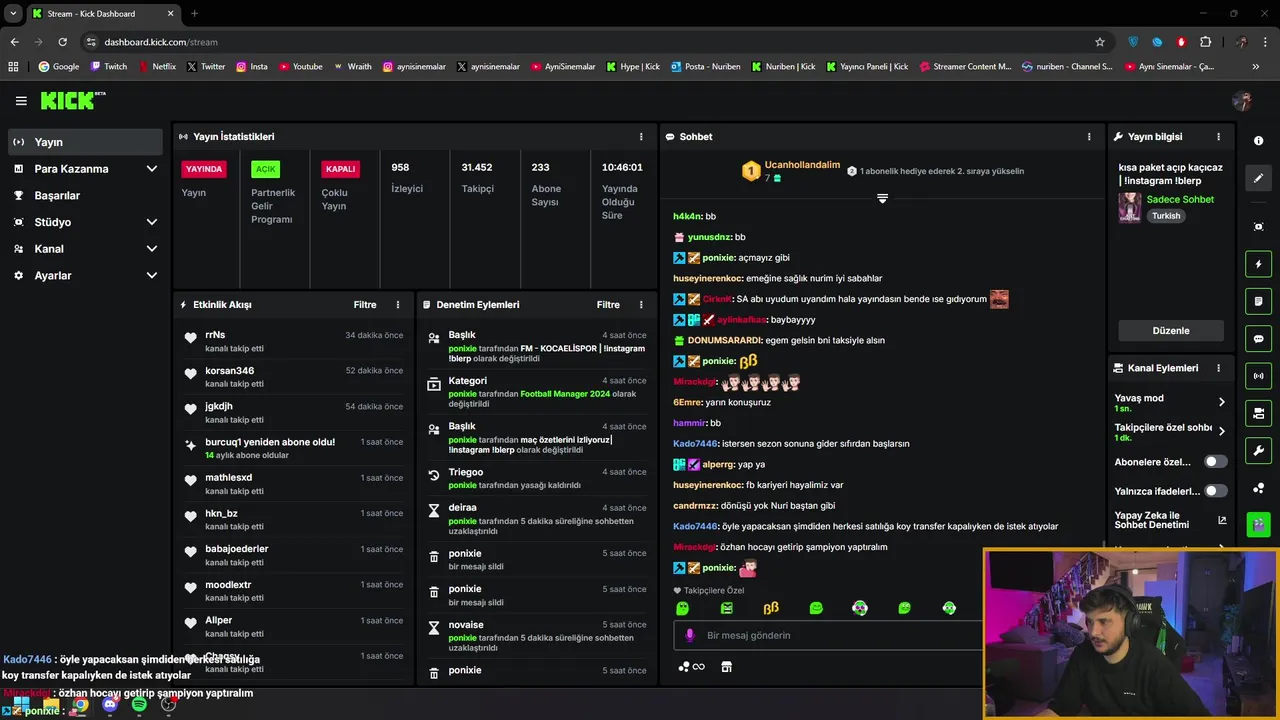The width and height of the screenshot is (1280, 720).
Task: Toggle the Yalnızca ifadeleri switch
Action: (1215, 491)
